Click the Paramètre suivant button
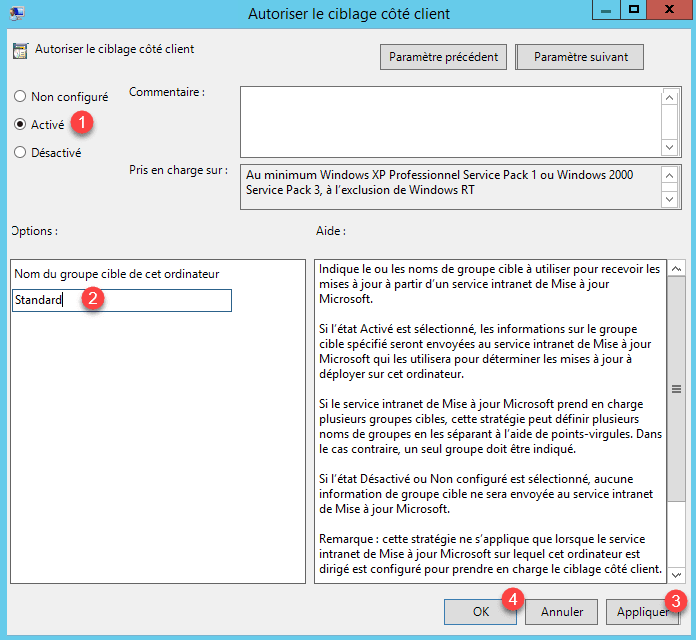696x640 pixels. coord(579,57)
